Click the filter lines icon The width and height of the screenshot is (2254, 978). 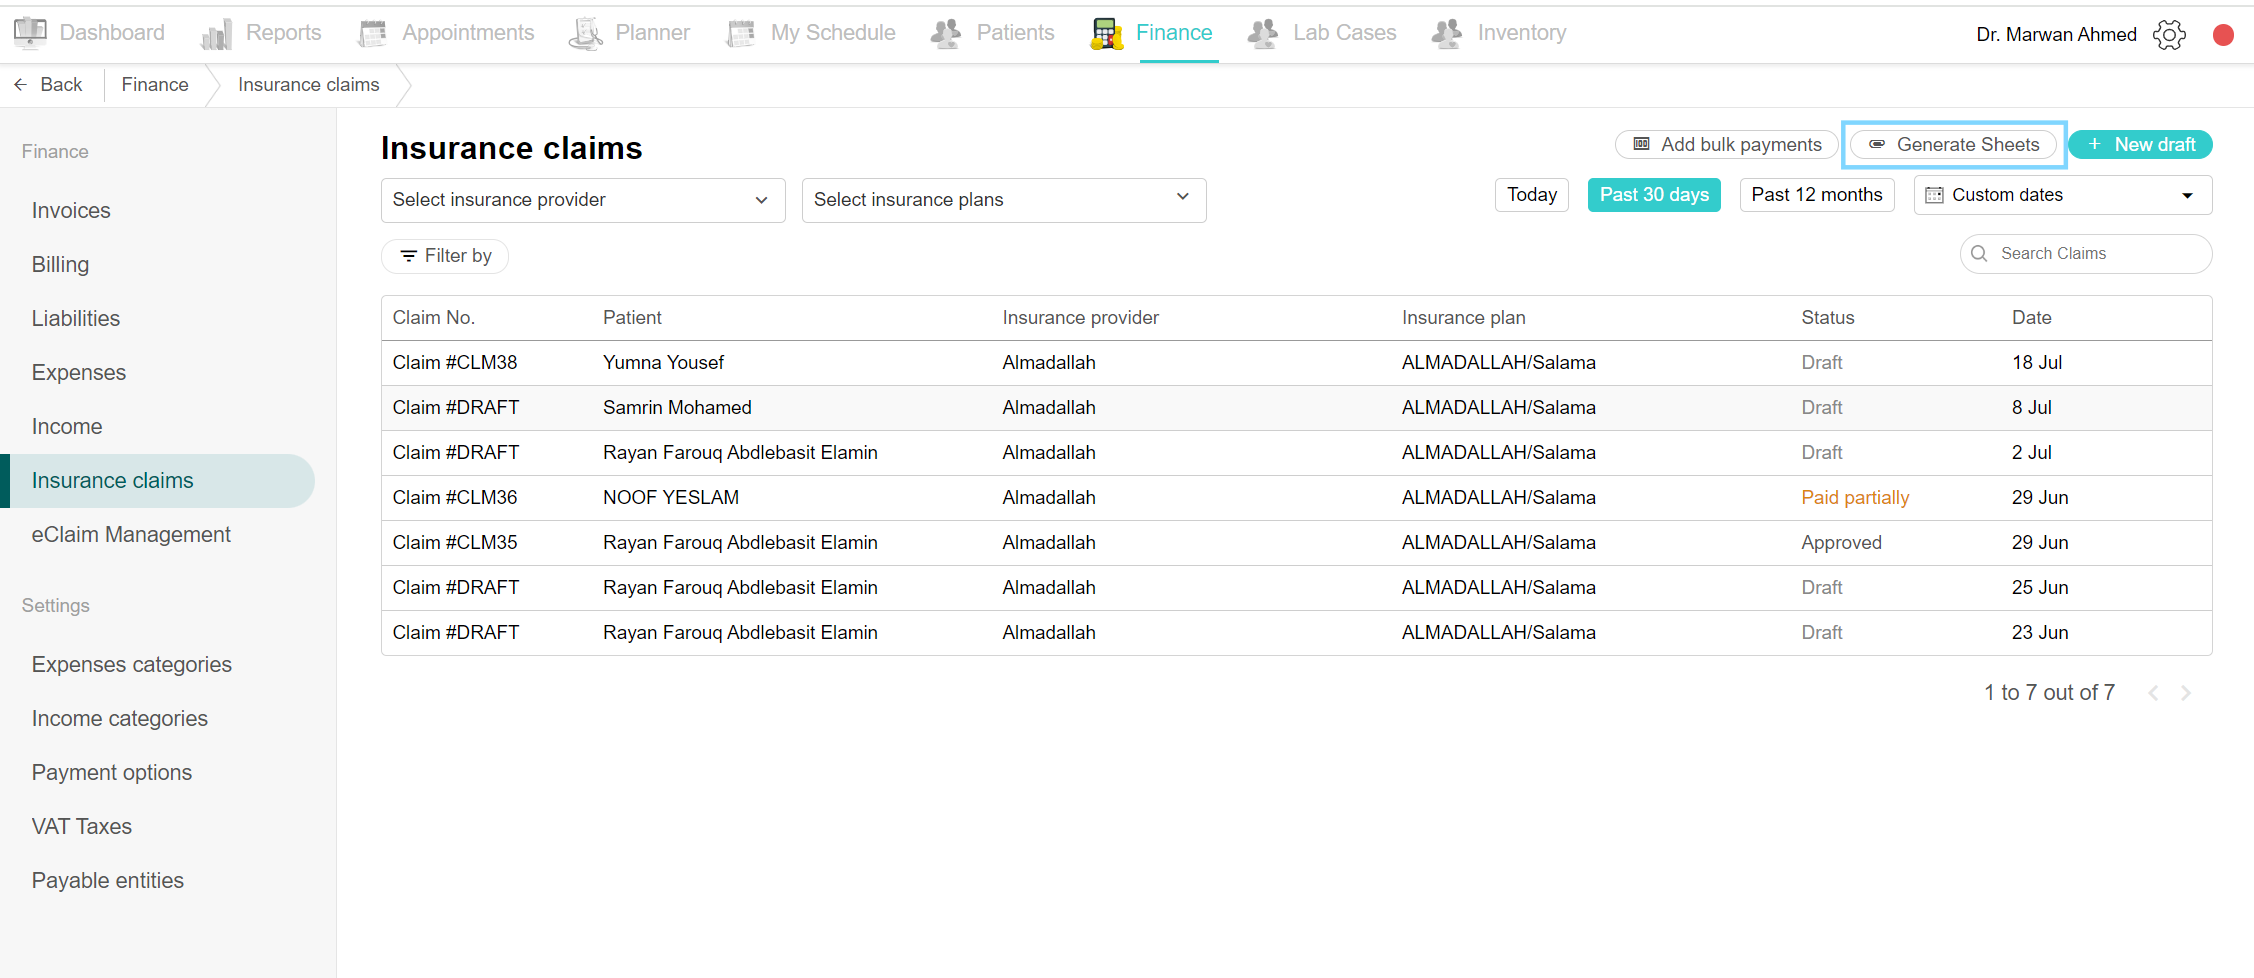pyautogui.click(x=408, y=256)
